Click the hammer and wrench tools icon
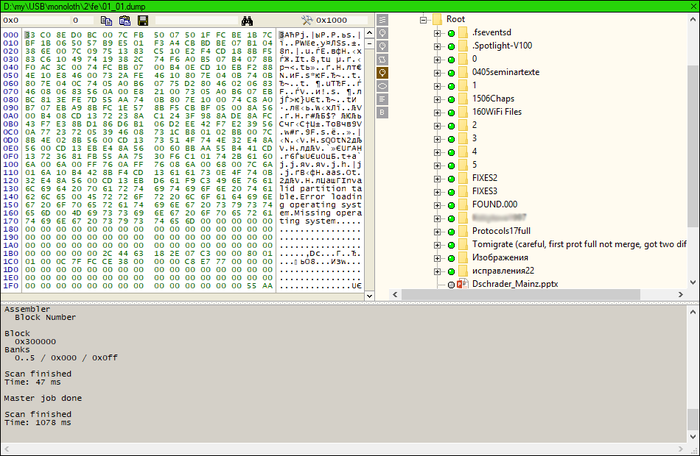The width and height of the screenshot is (700, 456). [308, 20]
